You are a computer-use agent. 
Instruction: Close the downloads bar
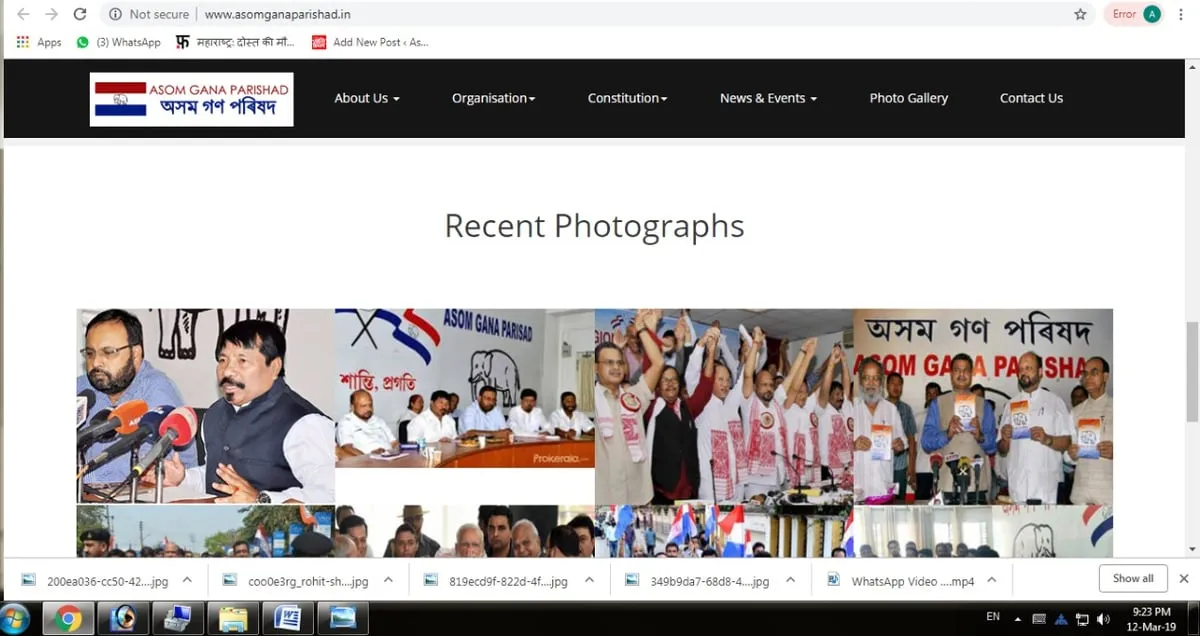coord(1184,578)
